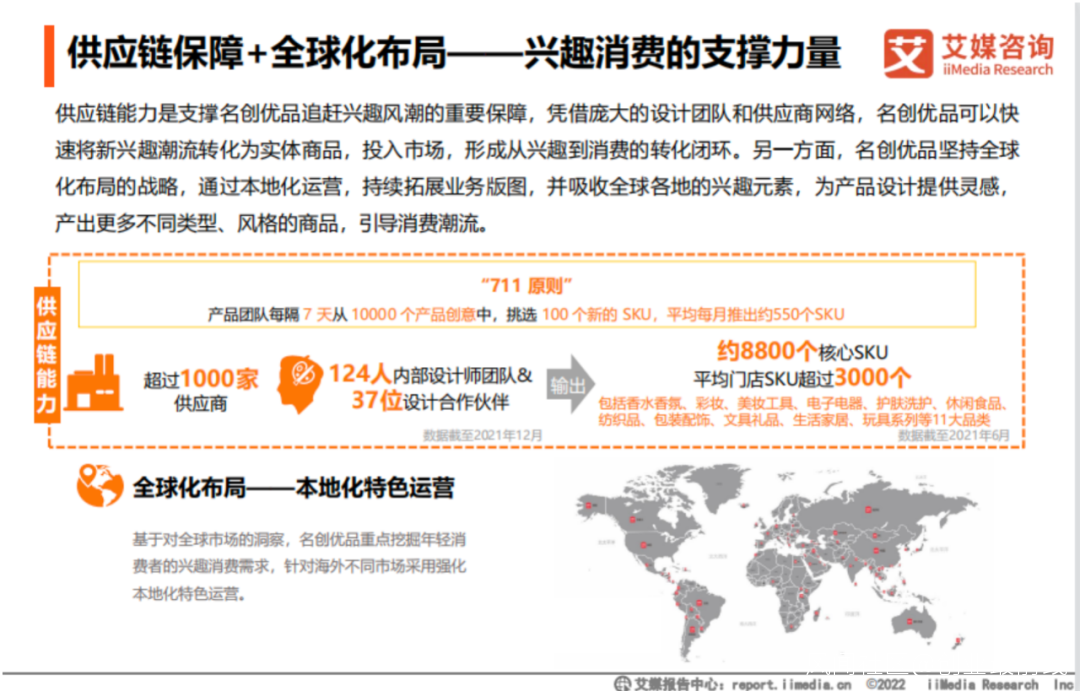Click the 纺织品、包装配饰 category list line
Image resolution: width=1080 pixels, height=691 pixels.
794,420
